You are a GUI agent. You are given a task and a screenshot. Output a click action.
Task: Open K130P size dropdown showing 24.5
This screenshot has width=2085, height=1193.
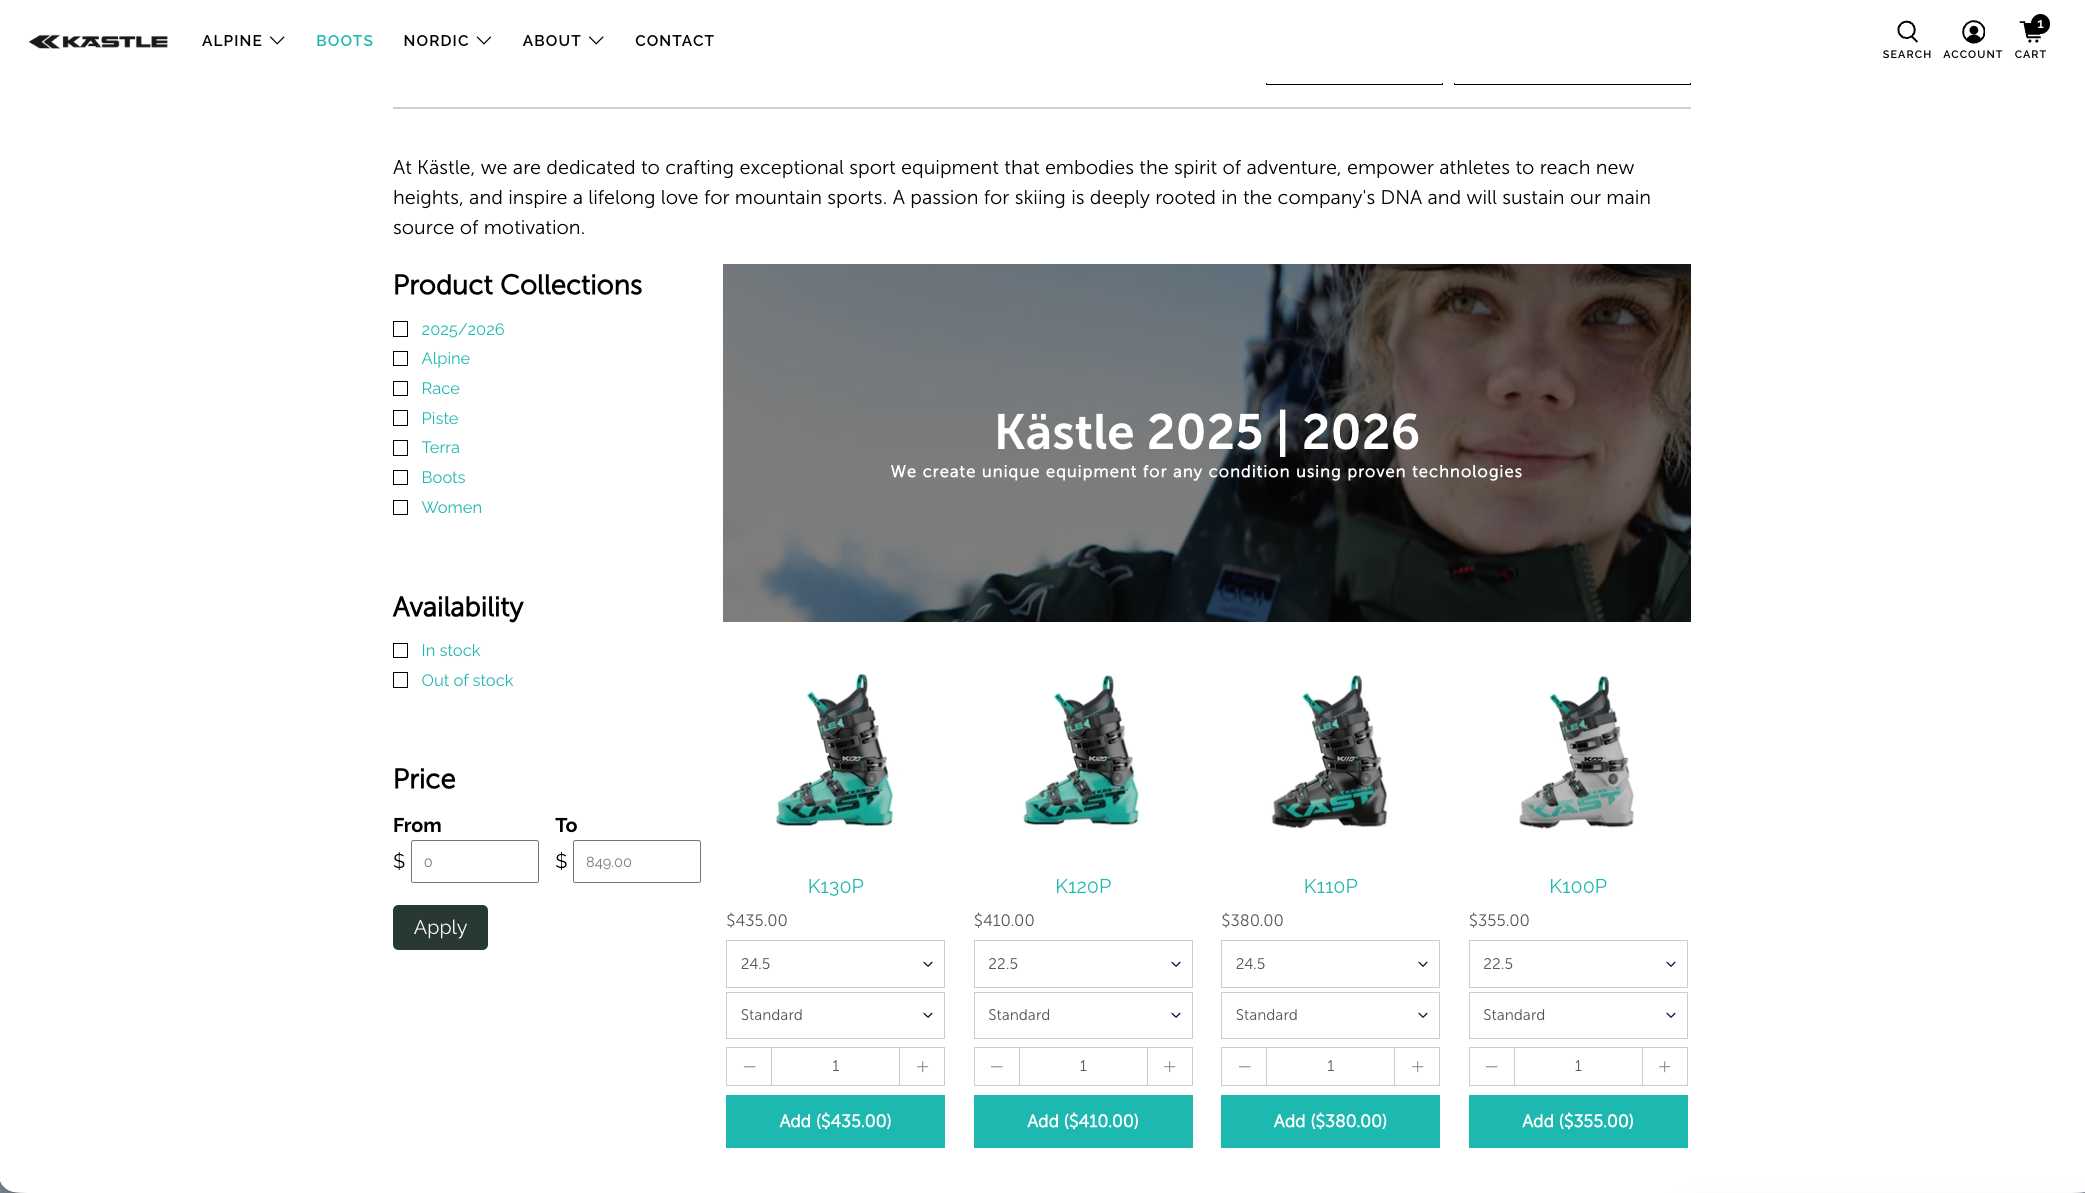click(x=835, y=964)
